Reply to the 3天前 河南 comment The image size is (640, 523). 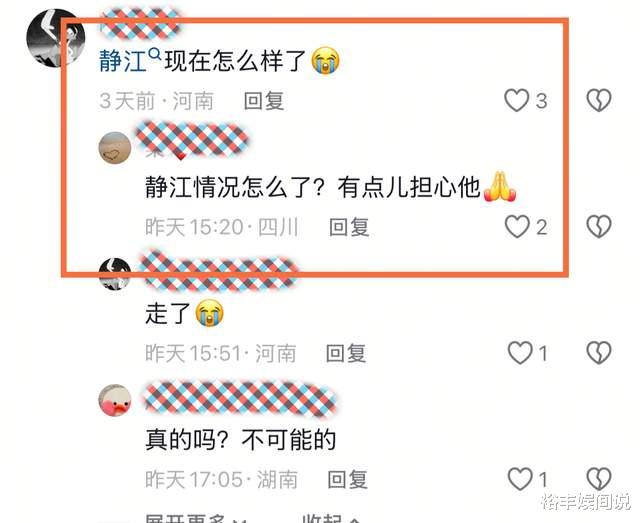pyautogui.click(x=264, y=101)
